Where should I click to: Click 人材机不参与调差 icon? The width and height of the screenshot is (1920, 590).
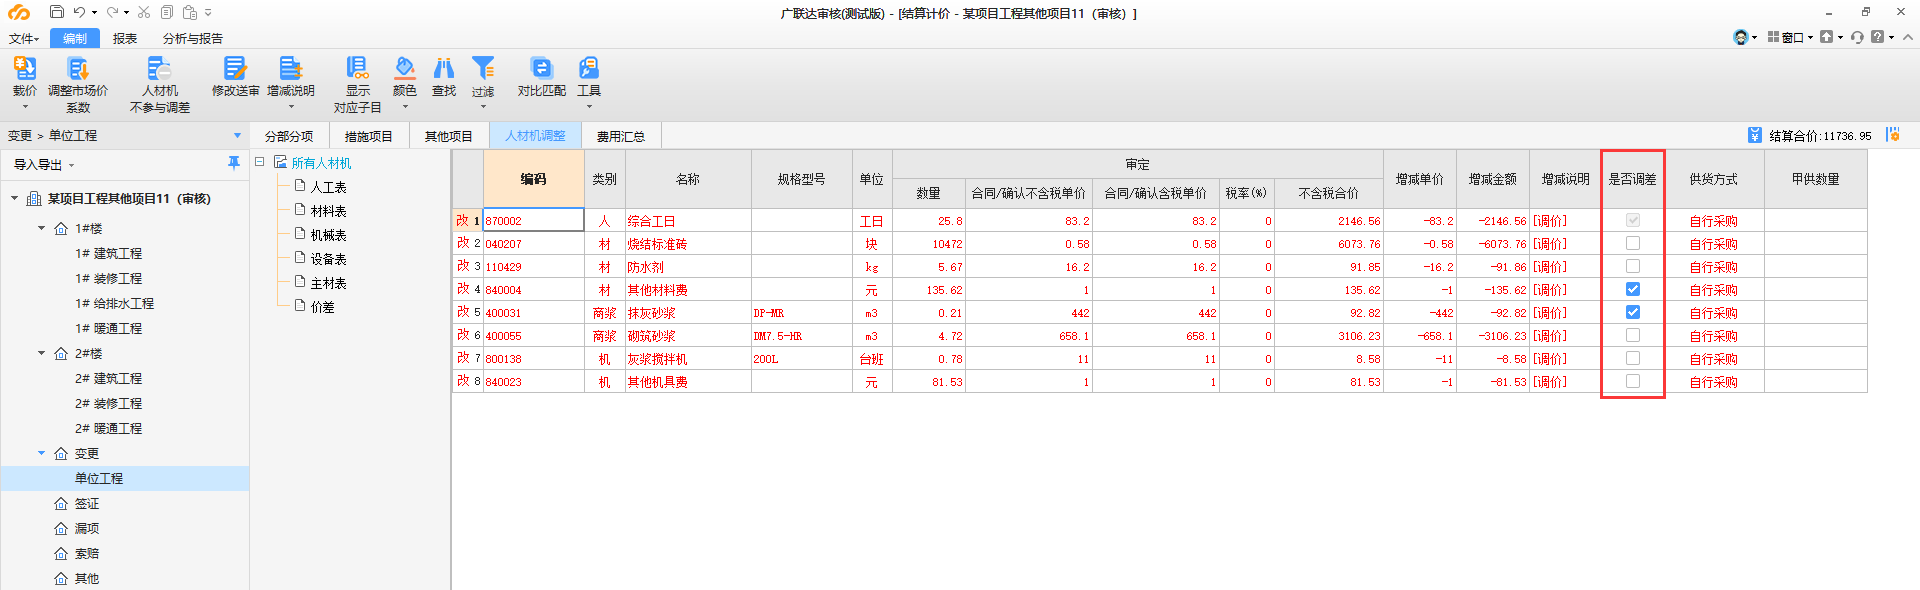[x=159, y=69]
